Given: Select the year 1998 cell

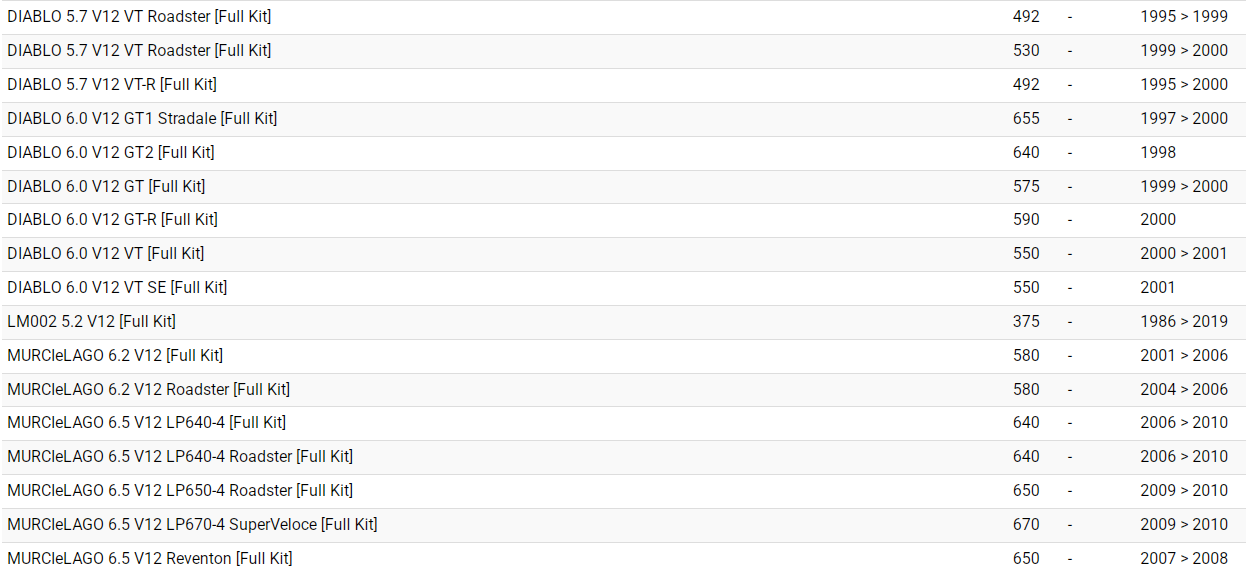Looking at the screenshot, I should (1158, 153).
